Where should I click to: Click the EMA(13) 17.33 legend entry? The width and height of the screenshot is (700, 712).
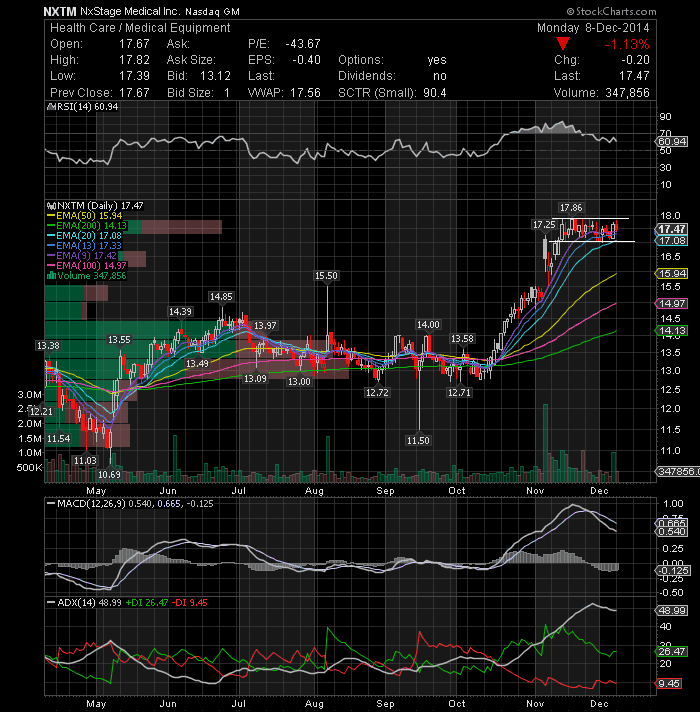click(x=85, y=246)
